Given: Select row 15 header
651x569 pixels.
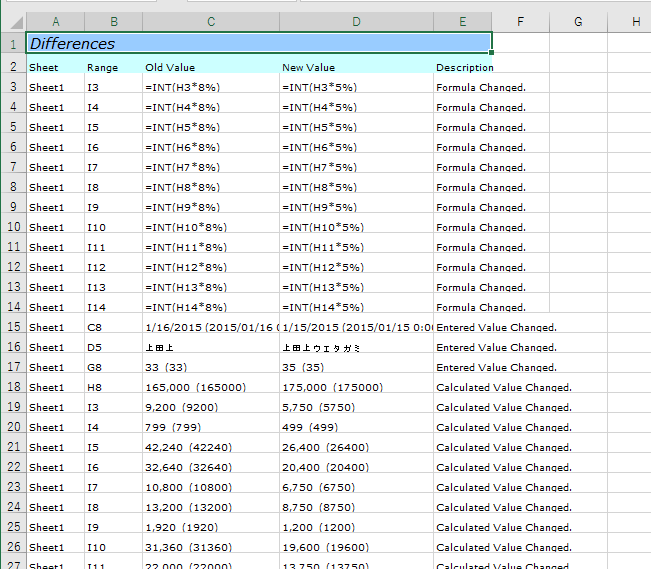Looking at the screenshot, I should pyautogui.click(x=12, y=327).
